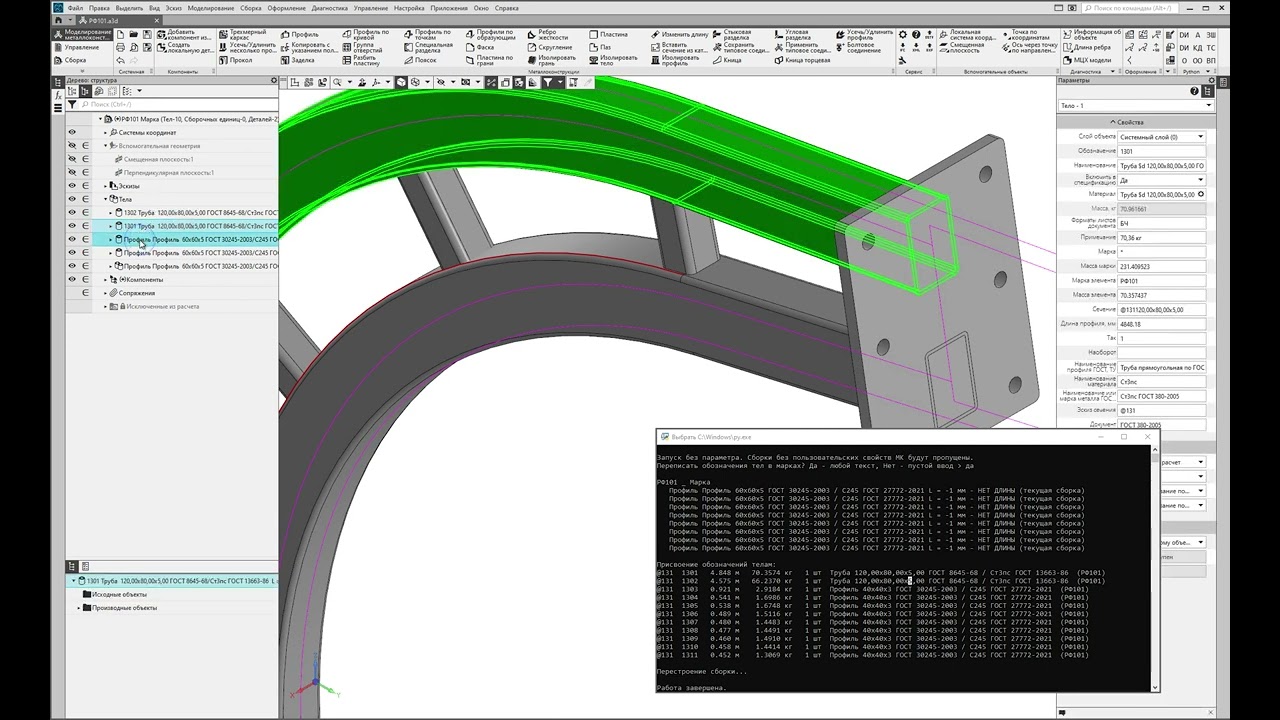The width and height of the screenshot is (1280, 720).
Task: Click the Save document icon
Action: [149, 34]
